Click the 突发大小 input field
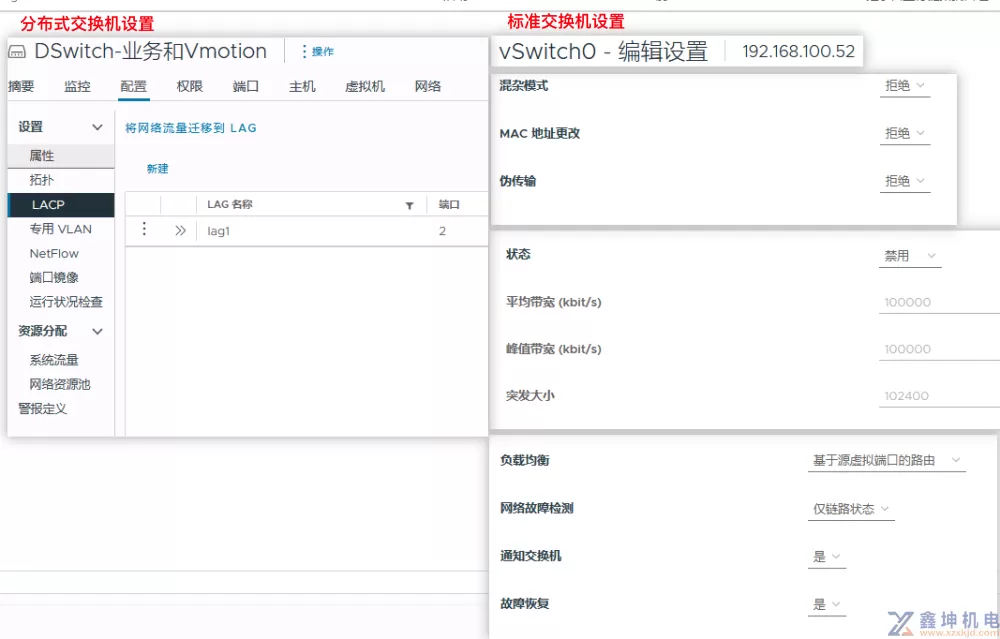This screenshot has width=1000, height=639. [939, 395]
